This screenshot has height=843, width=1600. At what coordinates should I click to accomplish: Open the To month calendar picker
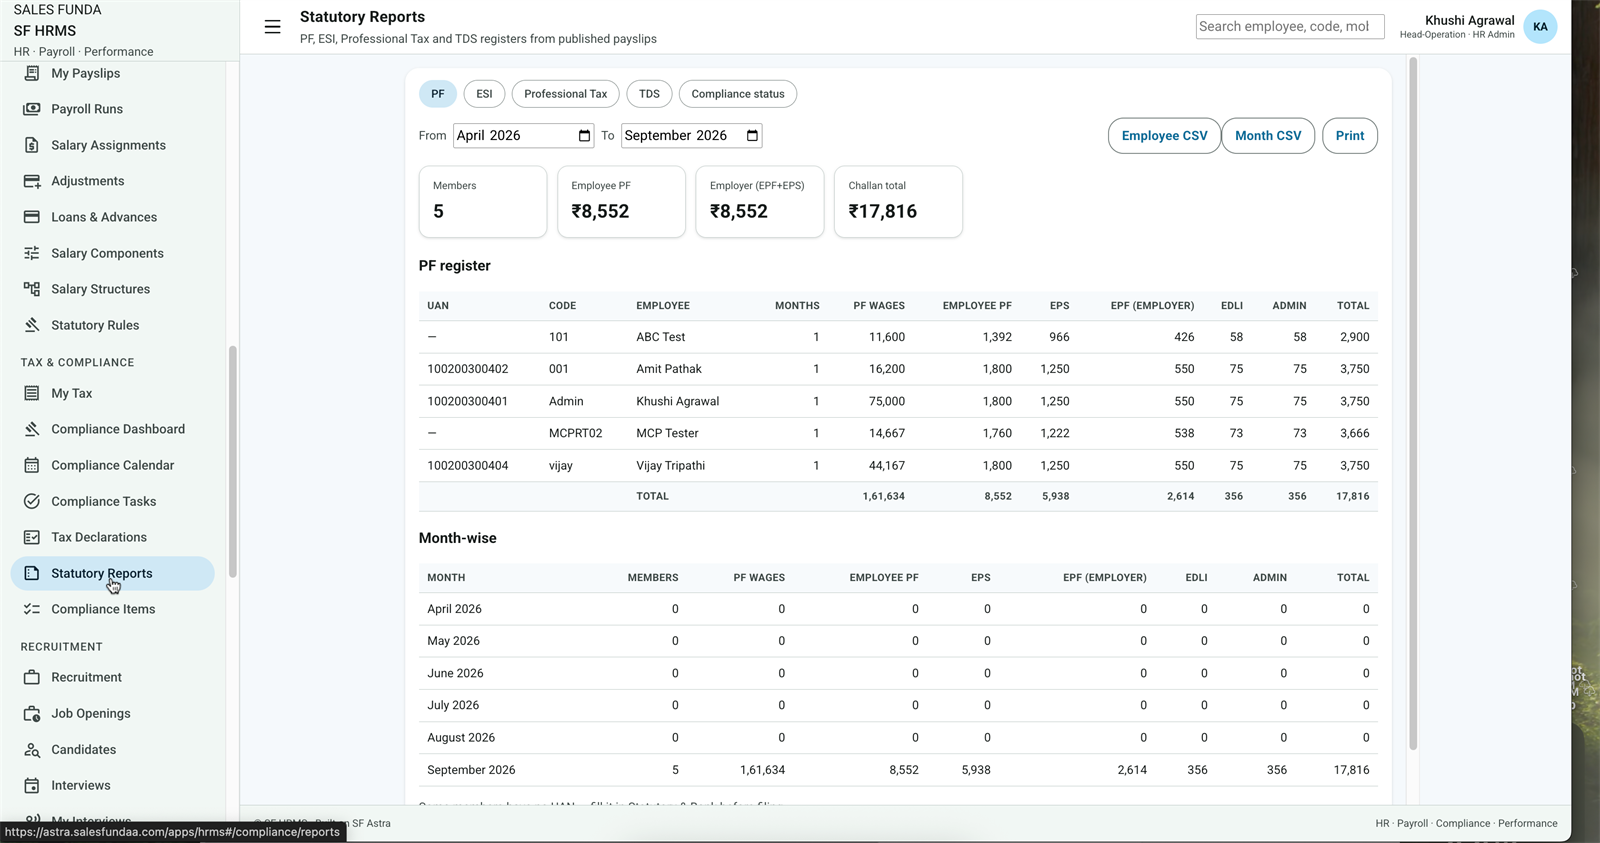click(753, 136)
